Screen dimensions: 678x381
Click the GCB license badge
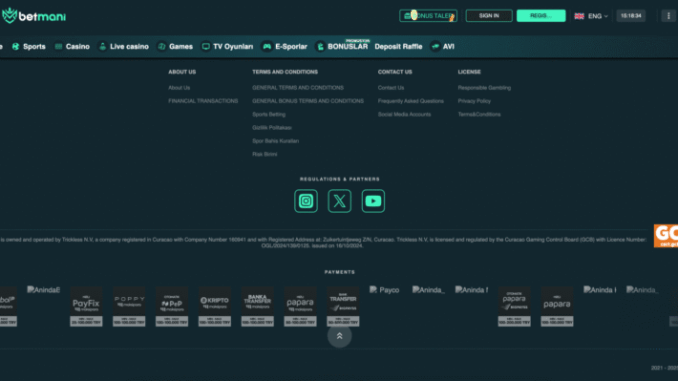(666, 236)
